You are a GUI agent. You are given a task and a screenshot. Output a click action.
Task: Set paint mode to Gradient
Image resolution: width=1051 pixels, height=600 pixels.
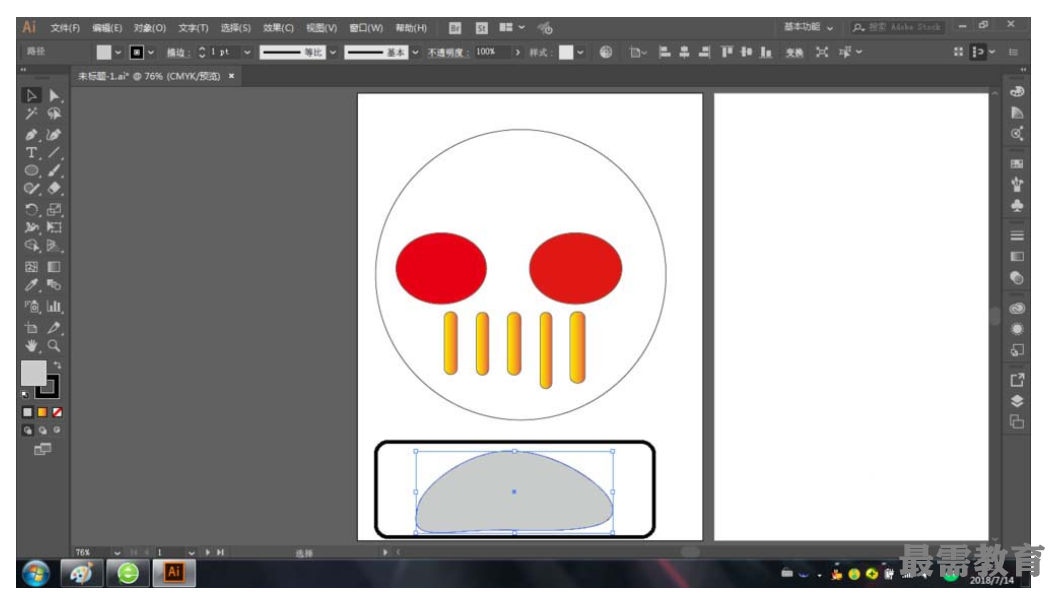pyautogui.click(x=42, y=412)
